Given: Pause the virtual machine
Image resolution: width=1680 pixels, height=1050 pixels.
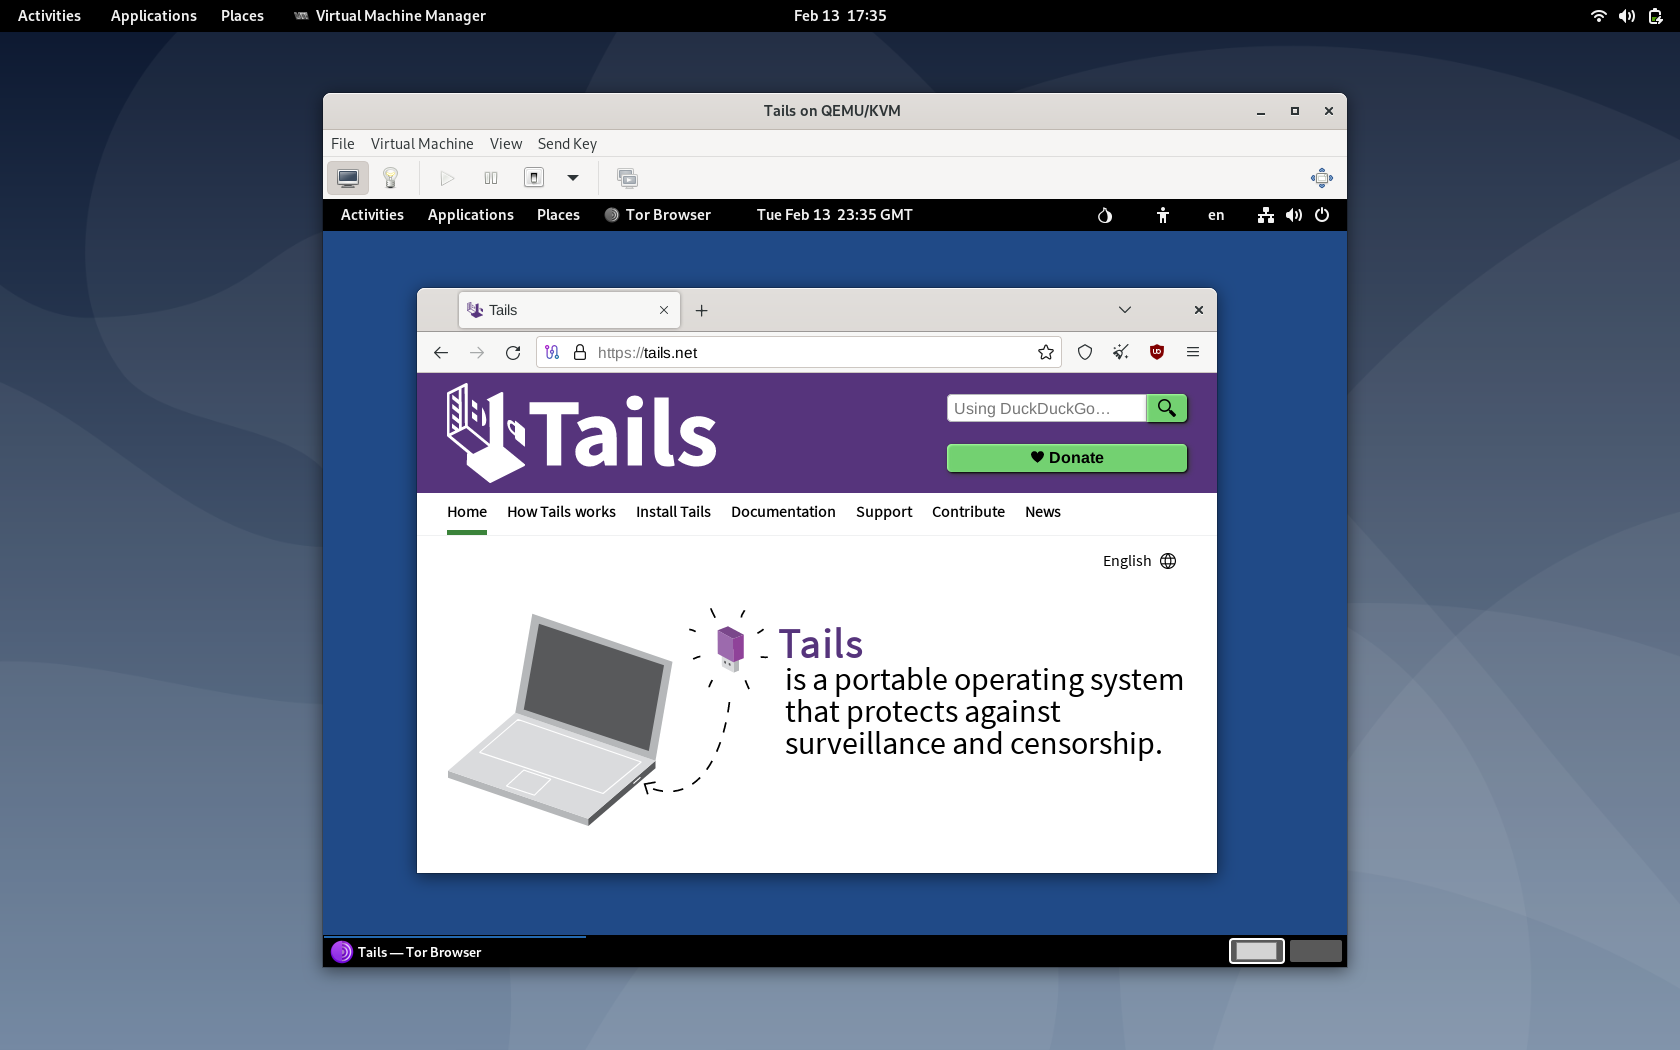Looking at the screenshot, I should [491, 178].
